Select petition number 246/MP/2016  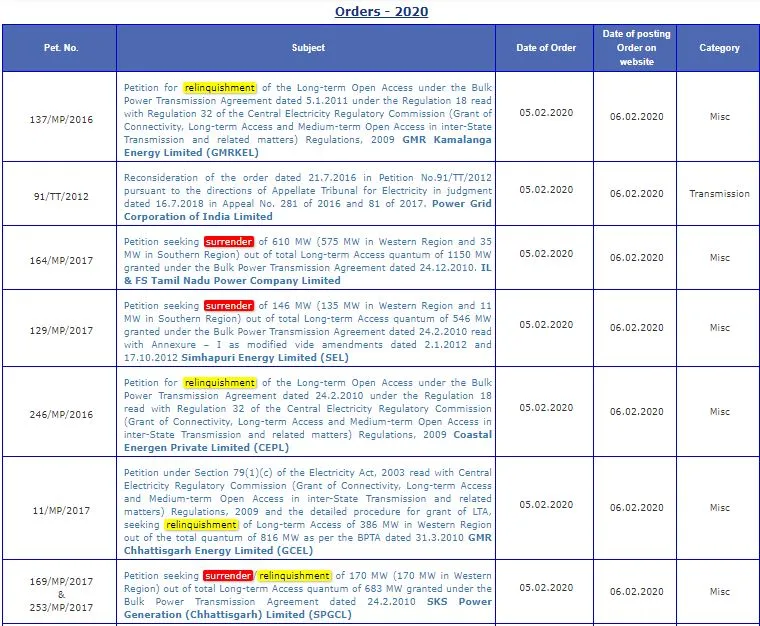coord(61,414)
